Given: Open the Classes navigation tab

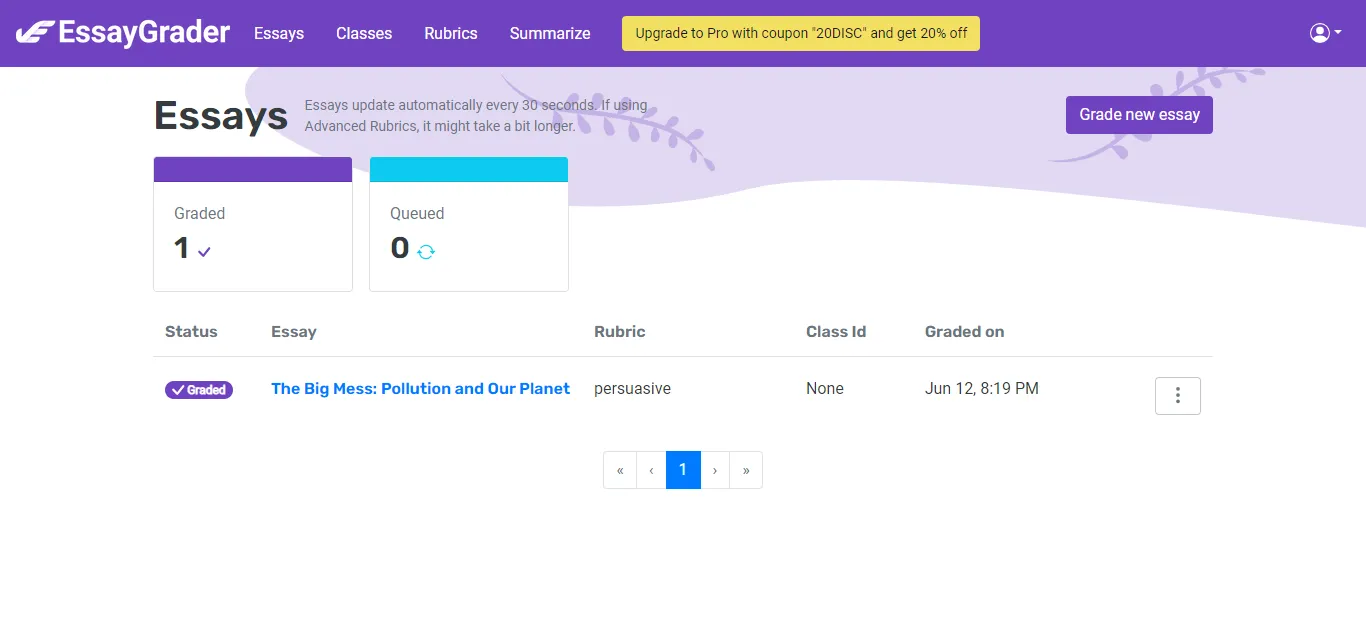Looking at the screenshot, I should [x=364, y=33].
